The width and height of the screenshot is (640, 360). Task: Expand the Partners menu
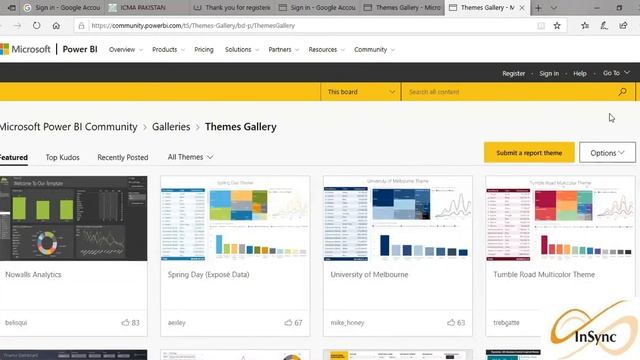tap(283, 49)
